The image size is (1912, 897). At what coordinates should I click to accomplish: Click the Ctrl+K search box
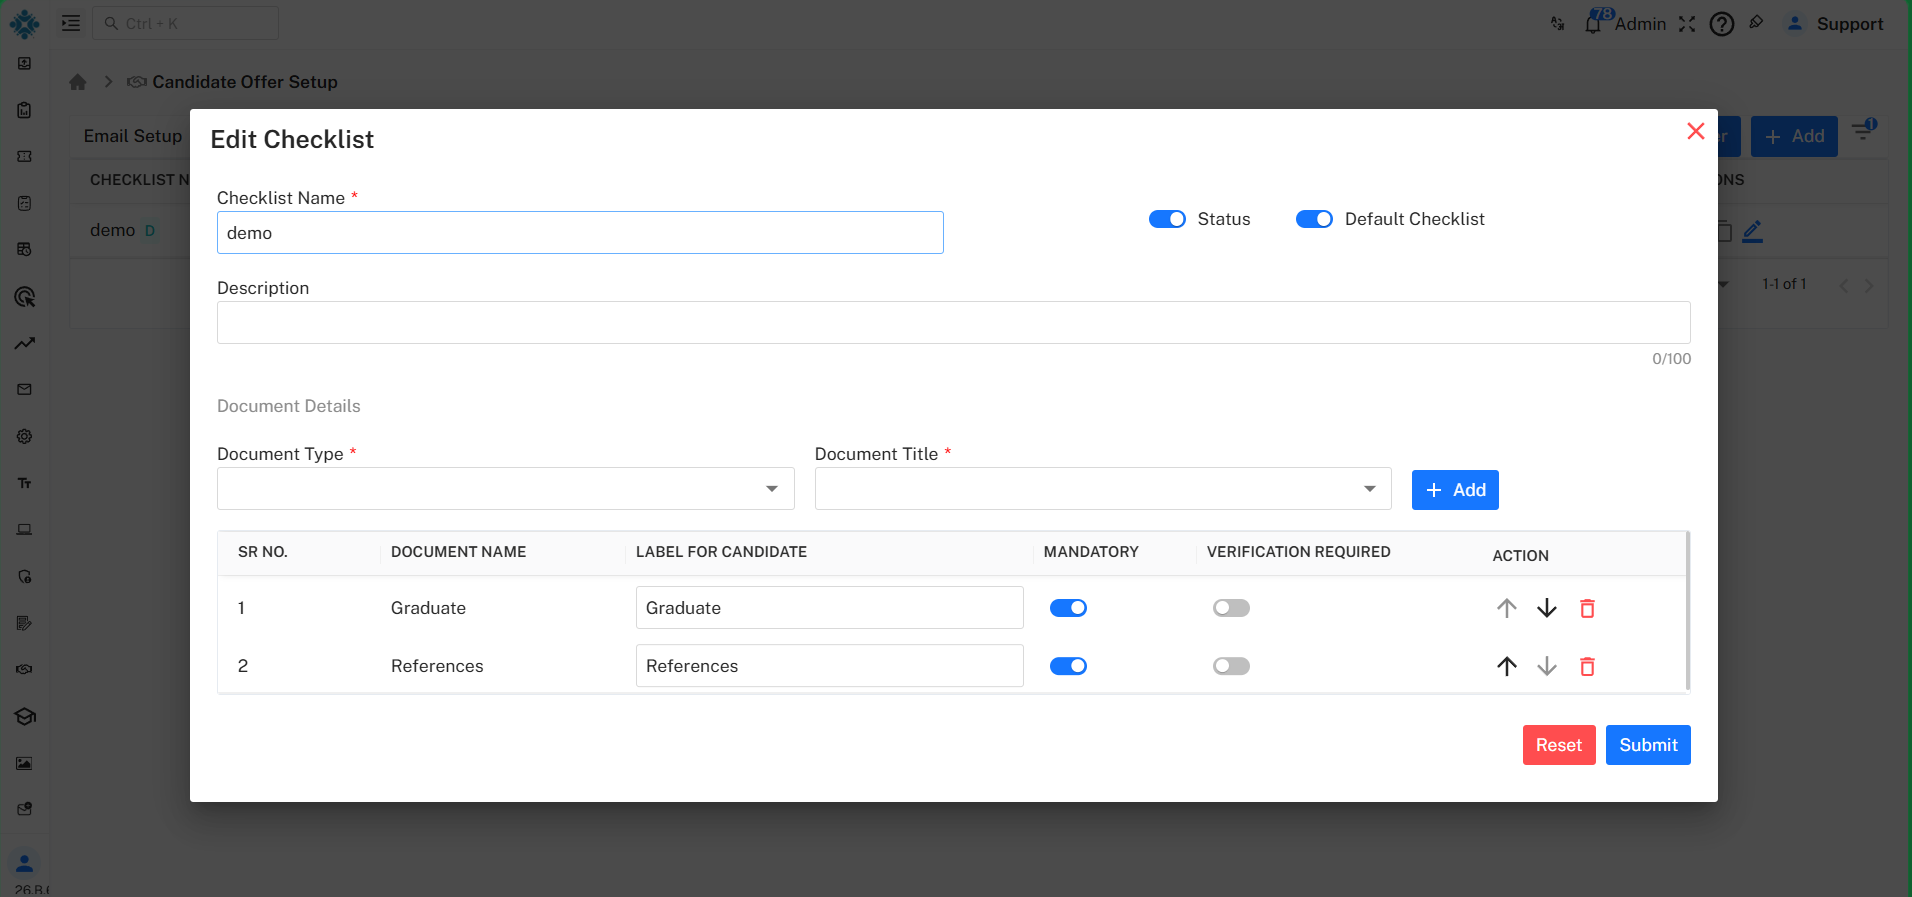(186, 23)
